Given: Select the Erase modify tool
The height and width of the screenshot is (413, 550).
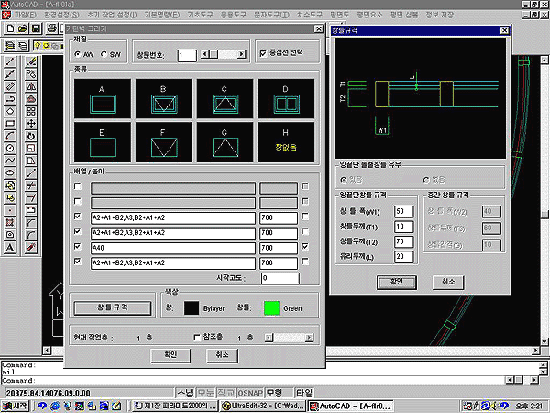Looking at the screenshot, I should point(31,62).
